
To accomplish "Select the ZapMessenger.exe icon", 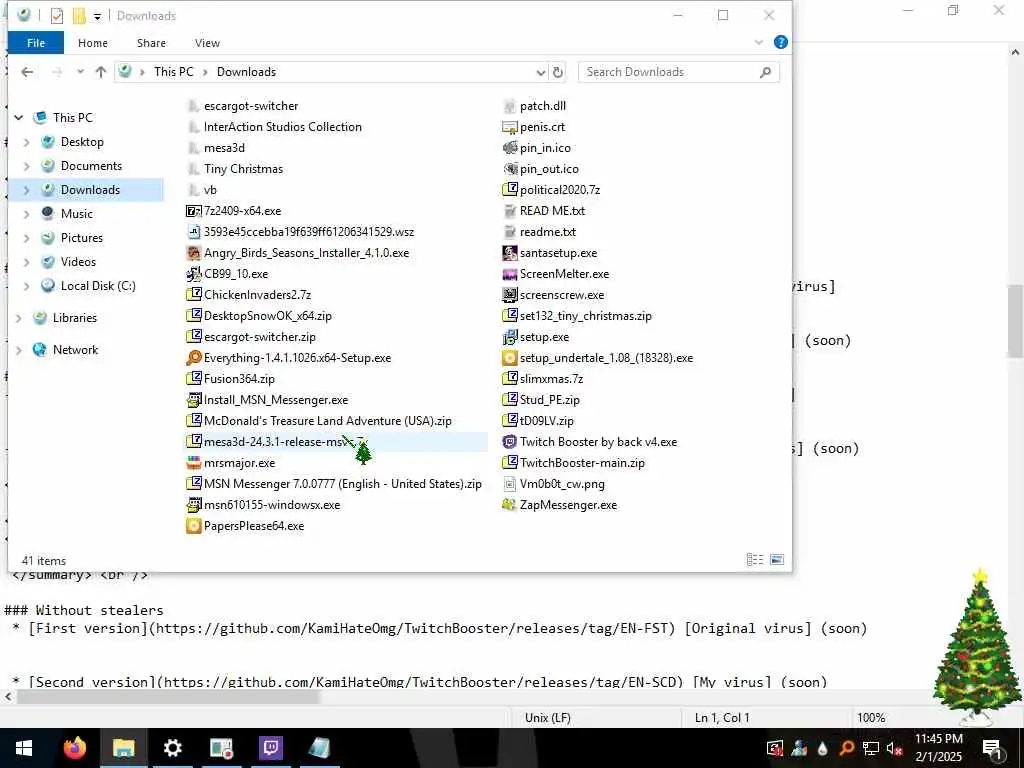I will click(x=509, y=505).
